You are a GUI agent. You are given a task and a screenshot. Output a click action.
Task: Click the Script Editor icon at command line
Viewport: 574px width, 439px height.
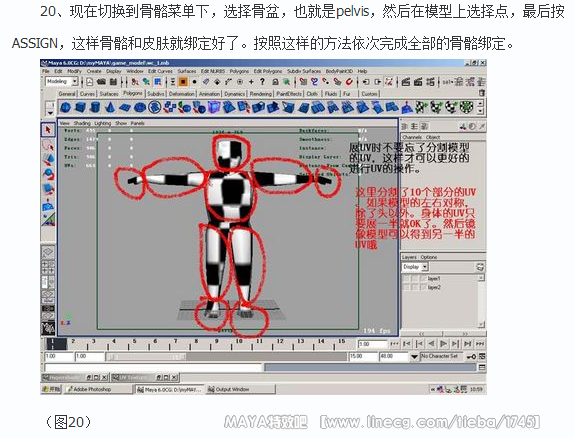click(482, 367)
